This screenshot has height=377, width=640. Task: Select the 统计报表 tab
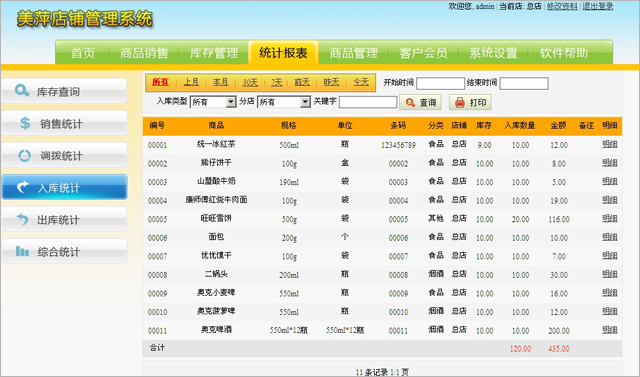point(283,53)
